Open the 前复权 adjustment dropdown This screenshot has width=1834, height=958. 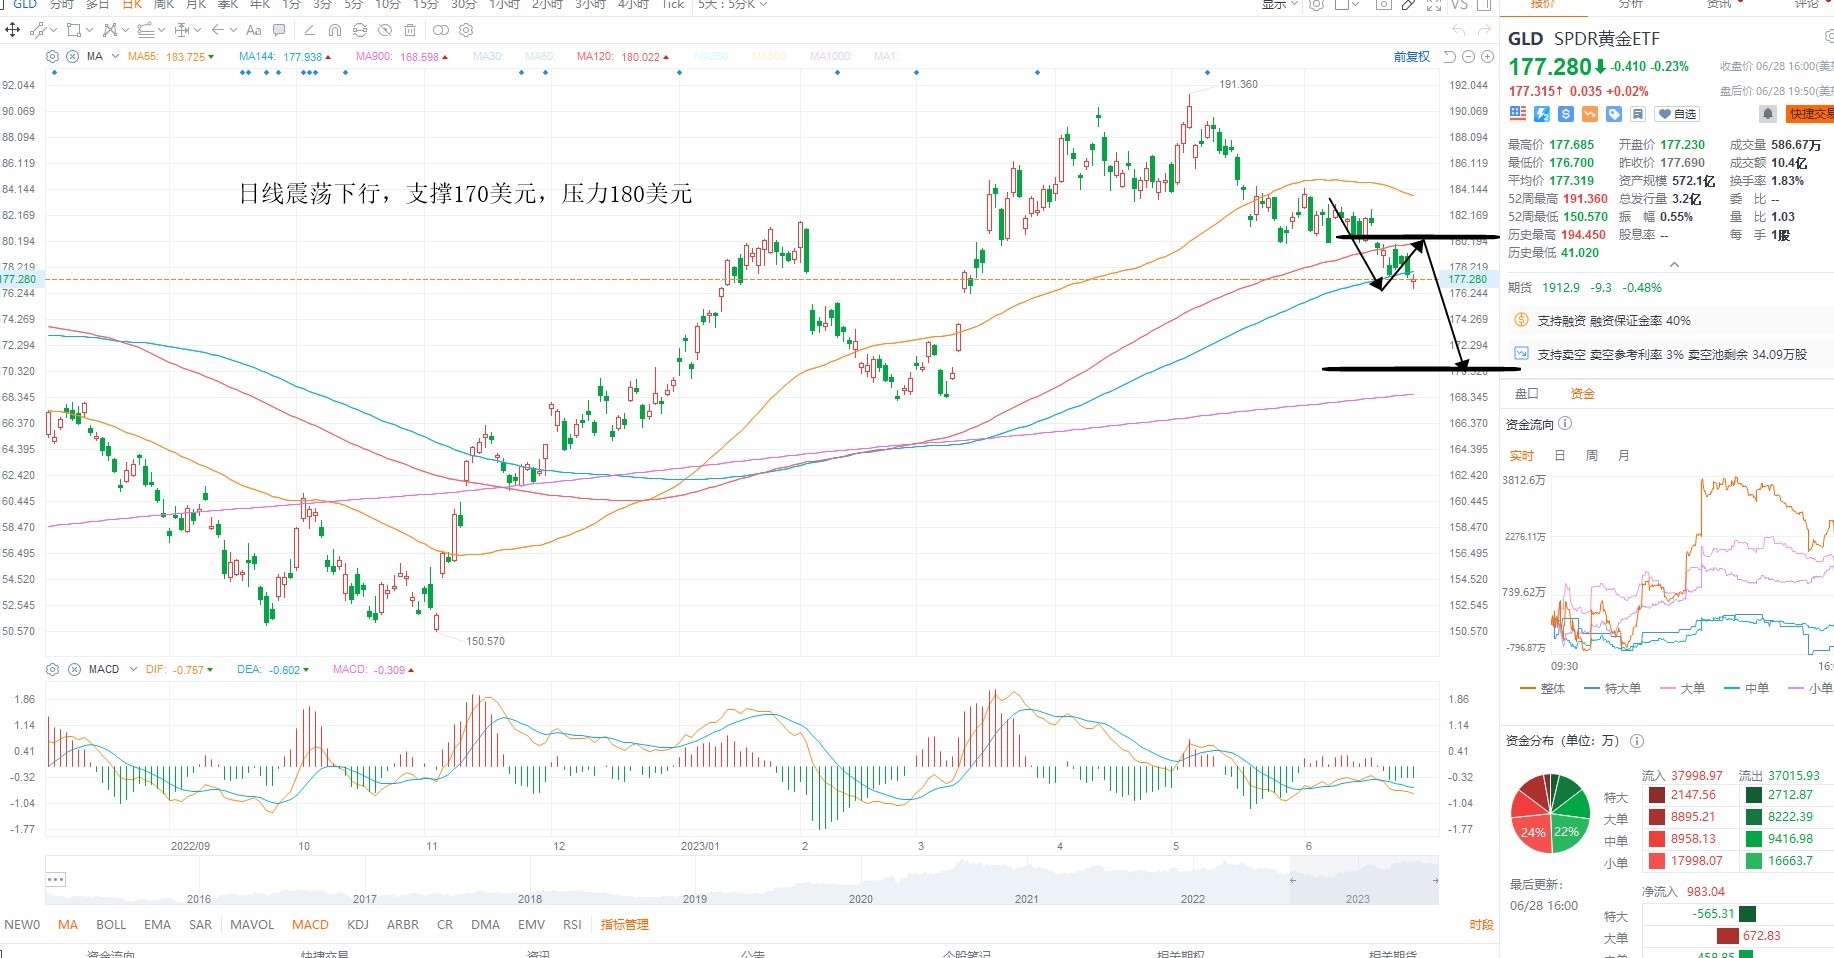[x=1412, y=57]
